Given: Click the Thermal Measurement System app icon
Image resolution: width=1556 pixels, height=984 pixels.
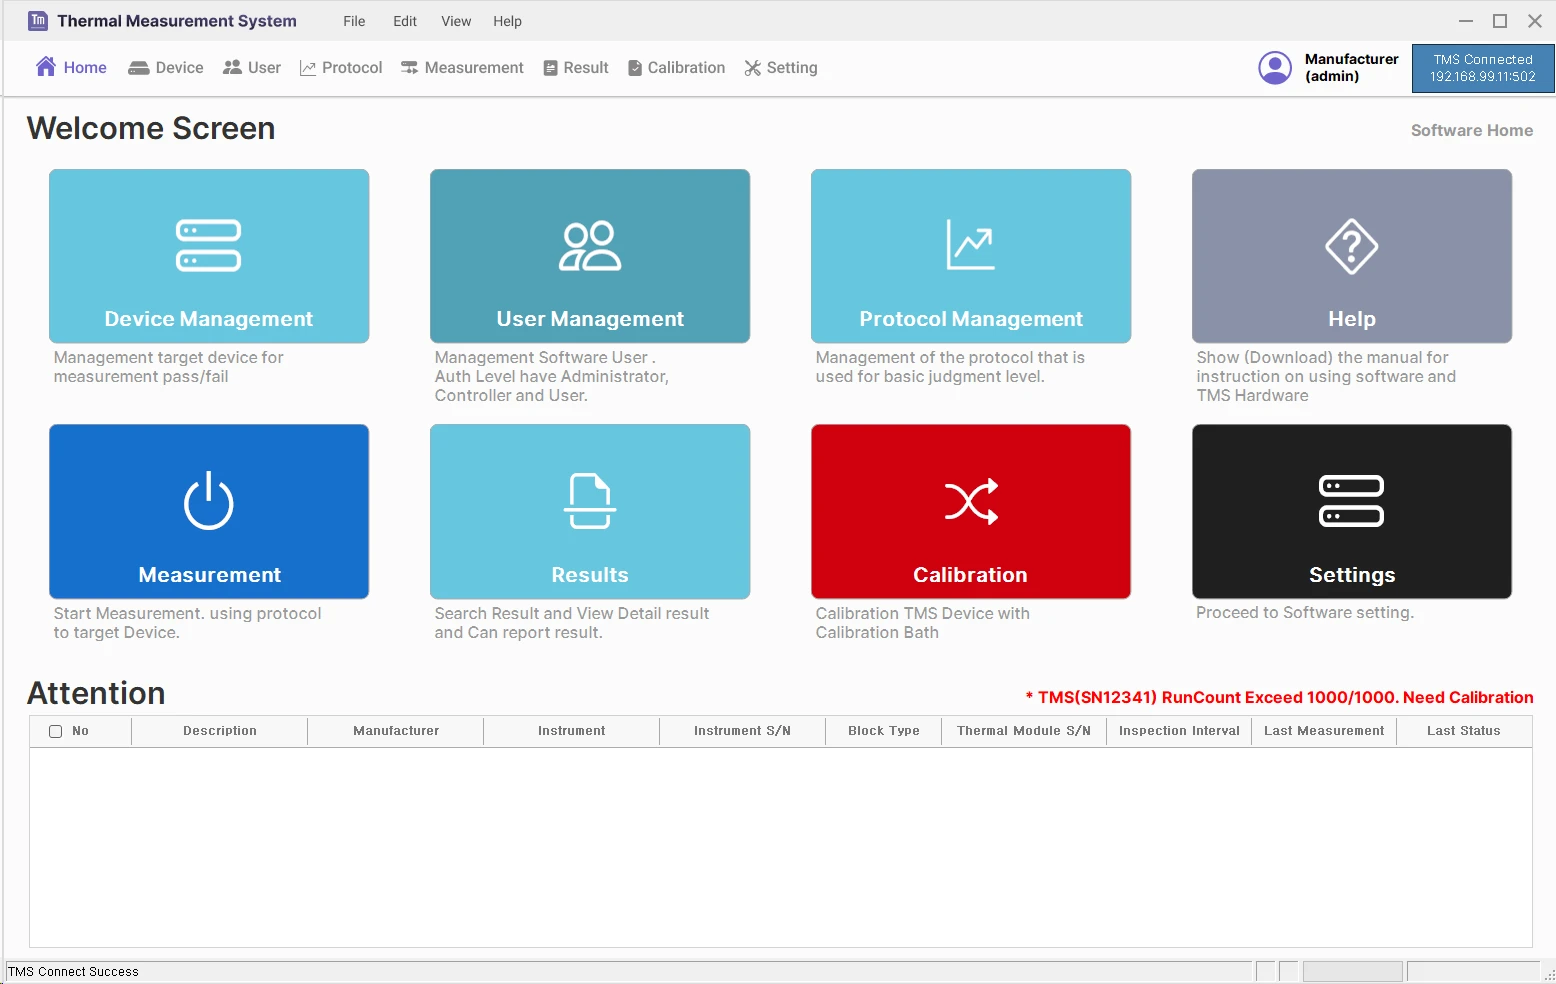Looking at the screenshot, I should click(x=38, y=21).
